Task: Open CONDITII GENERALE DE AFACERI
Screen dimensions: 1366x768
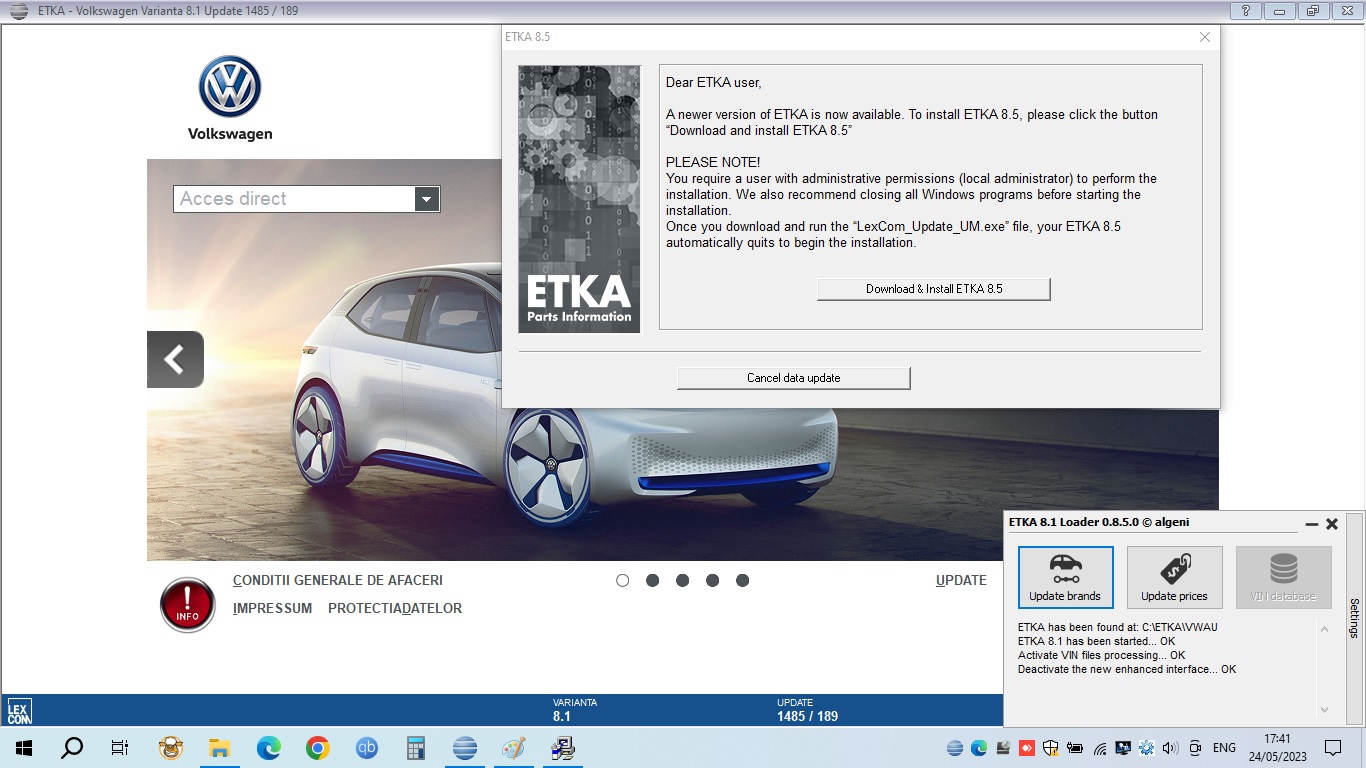Action: [338, 580]
